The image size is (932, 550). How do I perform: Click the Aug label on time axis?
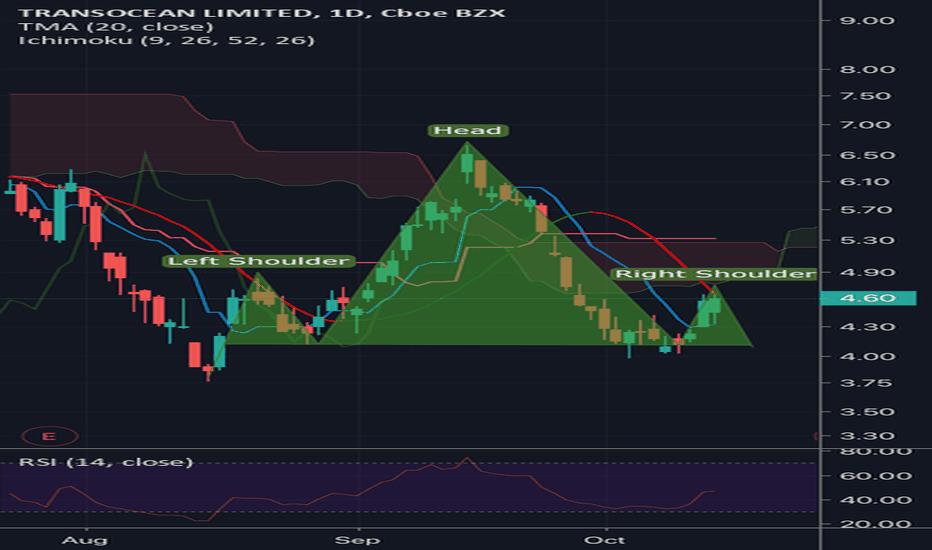pos(85,540)
